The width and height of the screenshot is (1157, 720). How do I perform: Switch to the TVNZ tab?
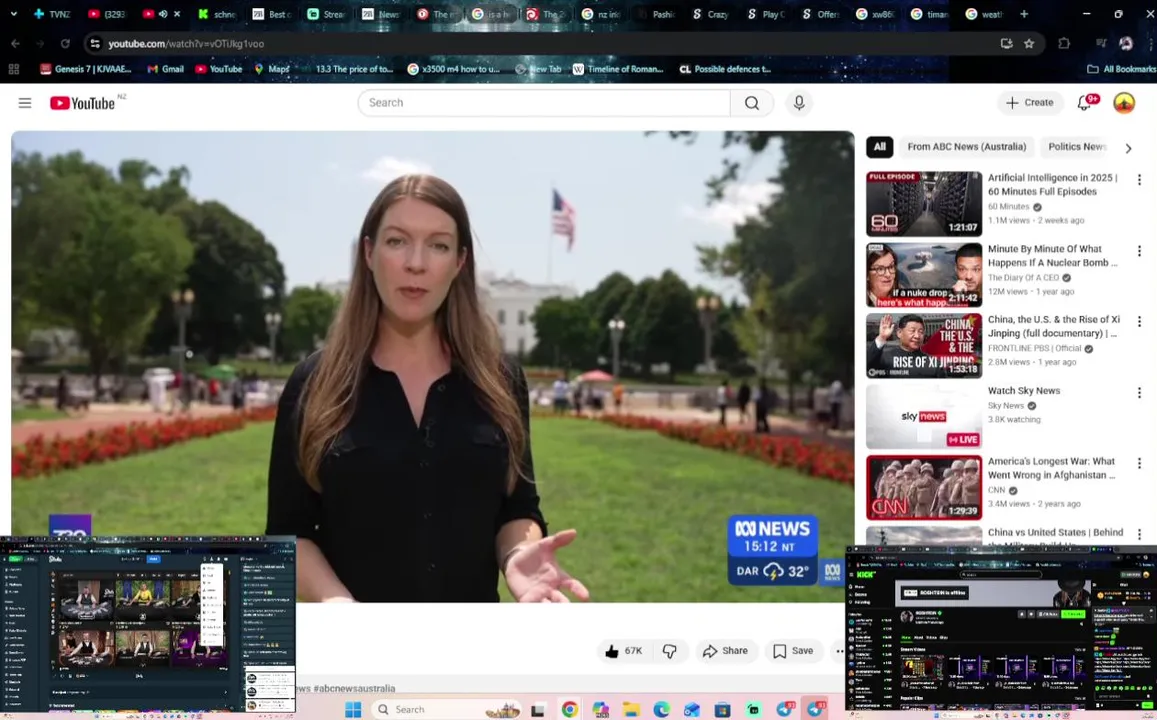pos(52,14)
